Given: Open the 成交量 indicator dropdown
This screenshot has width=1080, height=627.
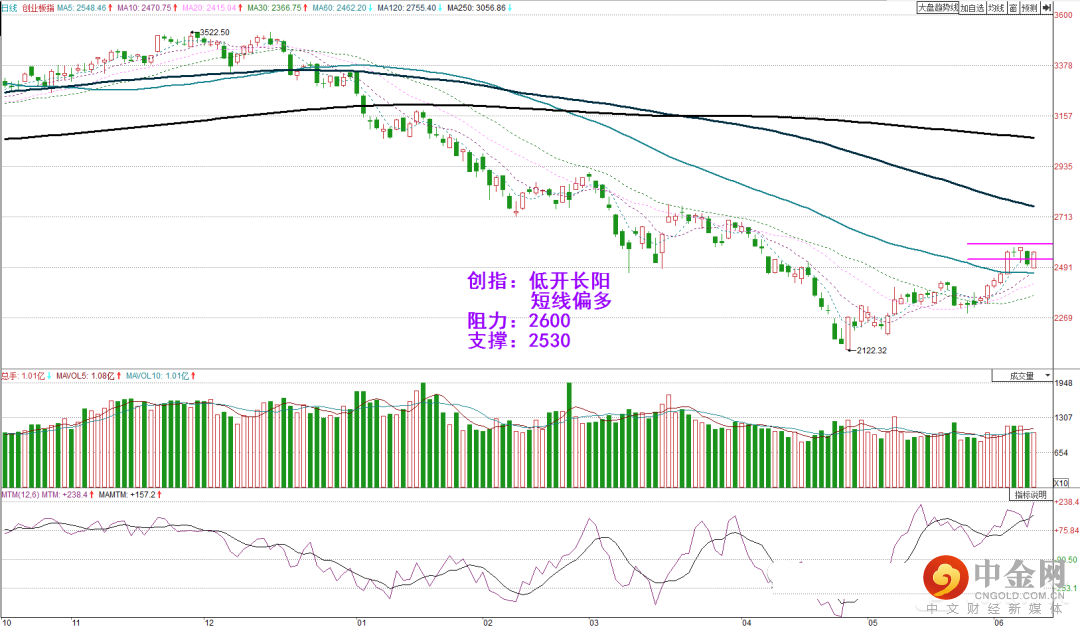Looking at the screenshot, I should click(1022, 376).
